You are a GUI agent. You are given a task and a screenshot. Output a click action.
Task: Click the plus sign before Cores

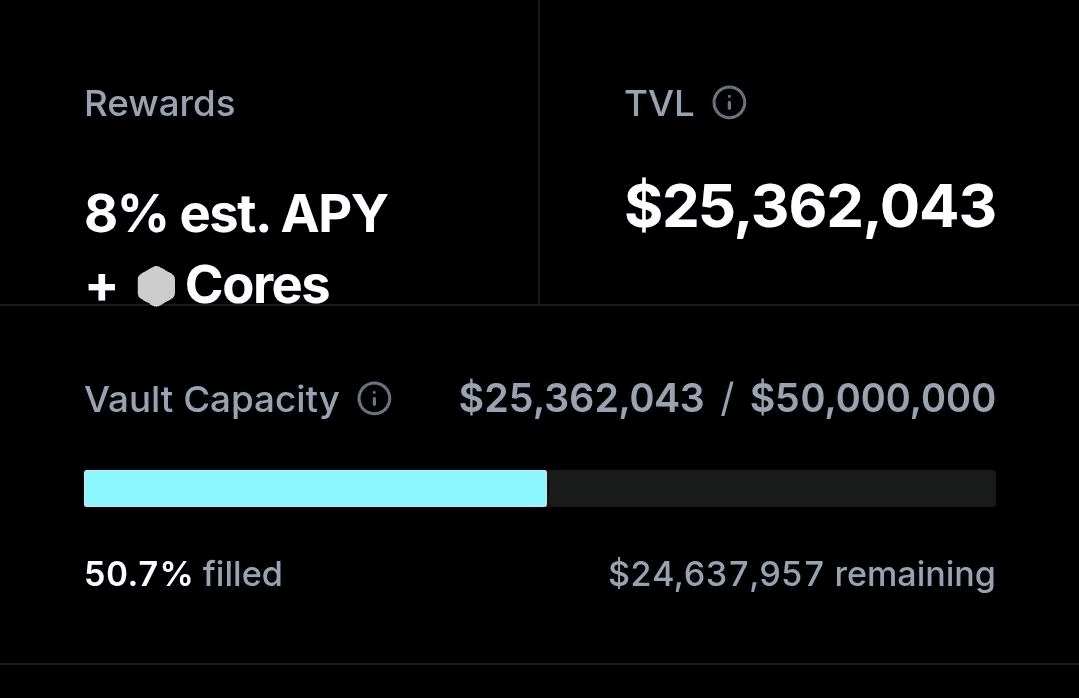click(x=101, y=287)
